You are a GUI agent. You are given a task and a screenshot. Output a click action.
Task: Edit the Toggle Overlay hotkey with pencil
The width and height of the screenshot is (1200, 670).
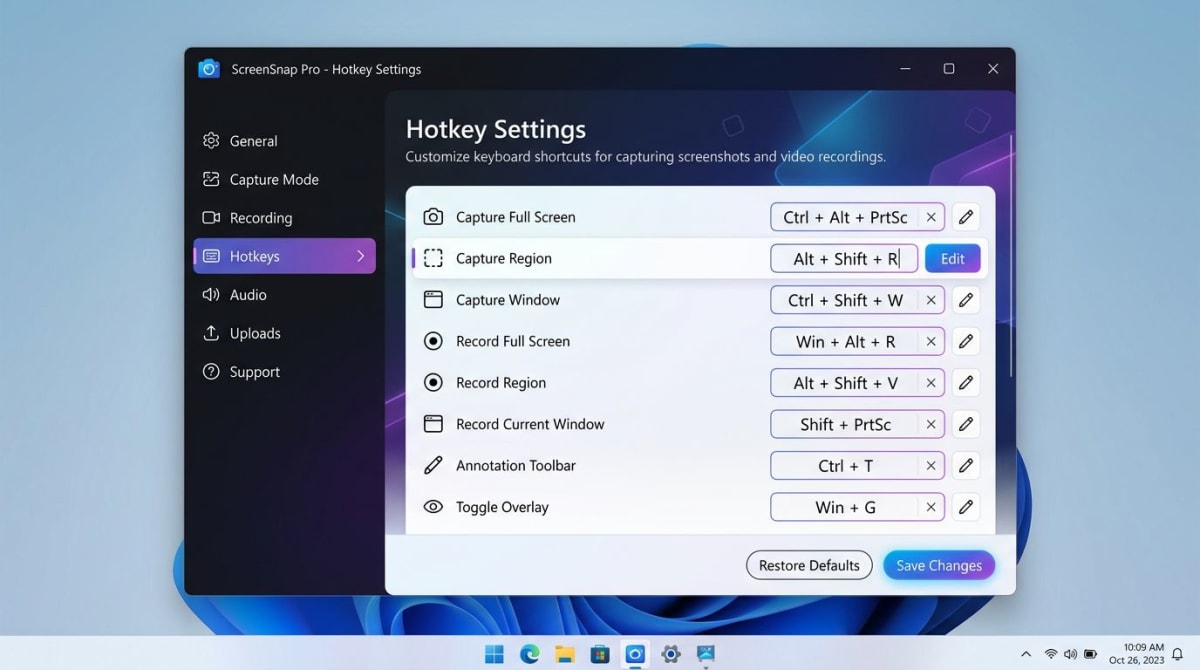[965, 507]
